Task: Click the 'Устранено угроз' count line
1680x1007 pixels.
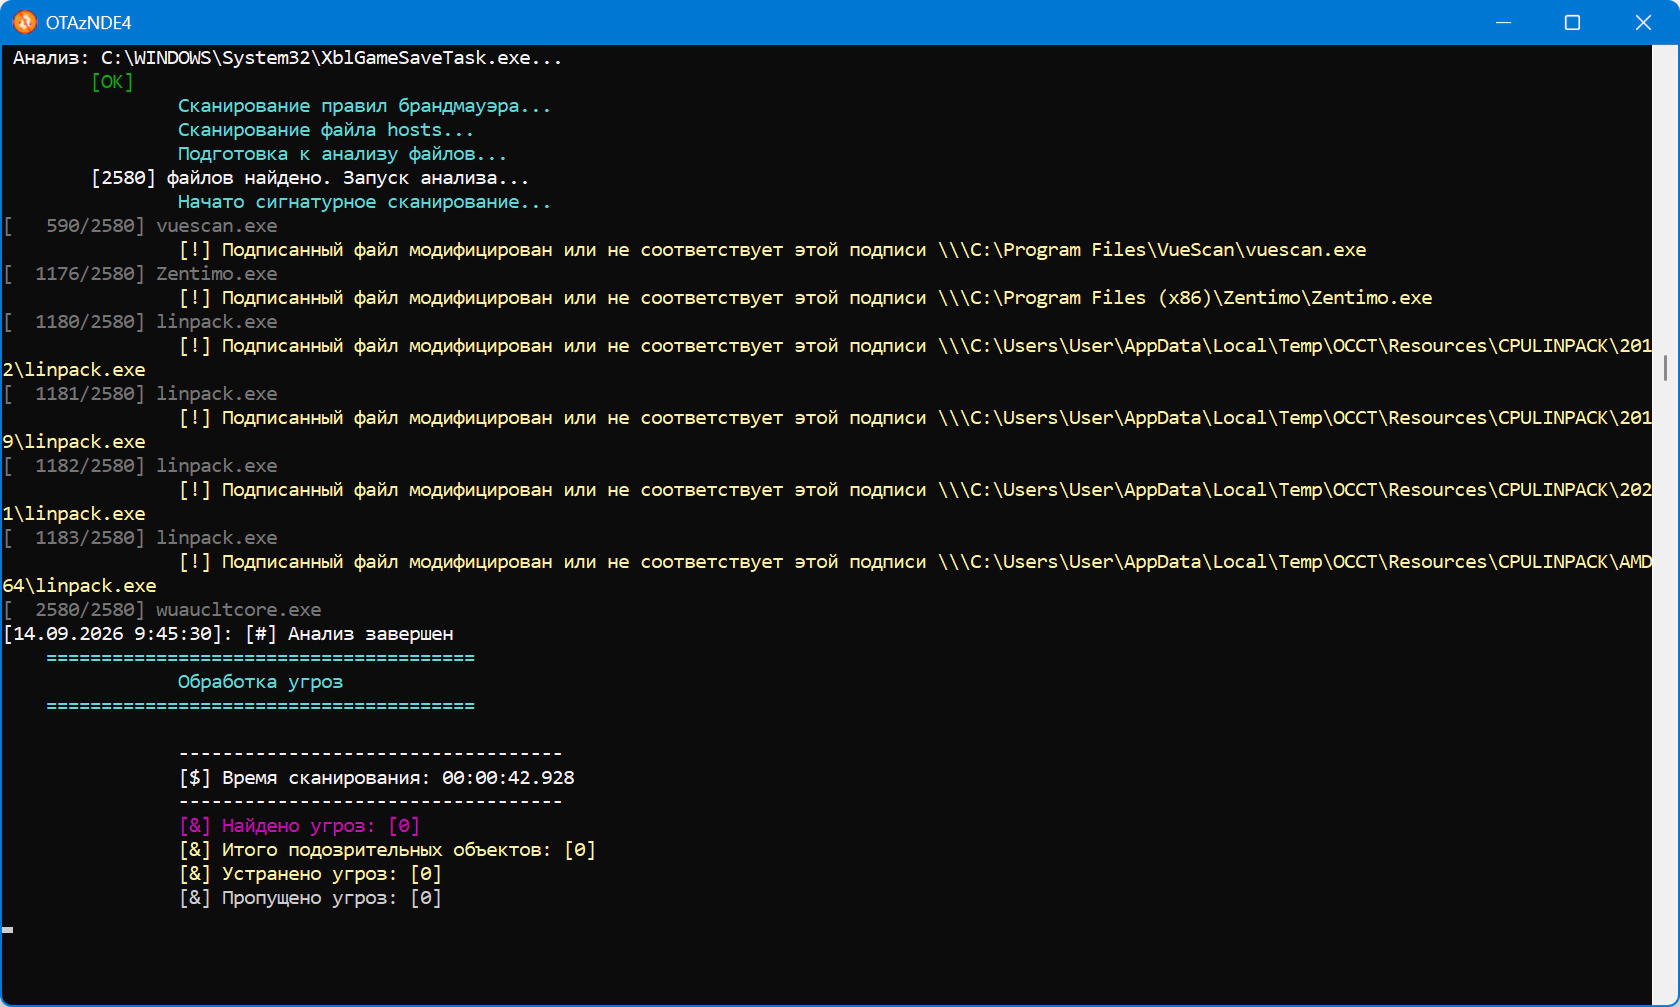Action: tap(310, 874)
